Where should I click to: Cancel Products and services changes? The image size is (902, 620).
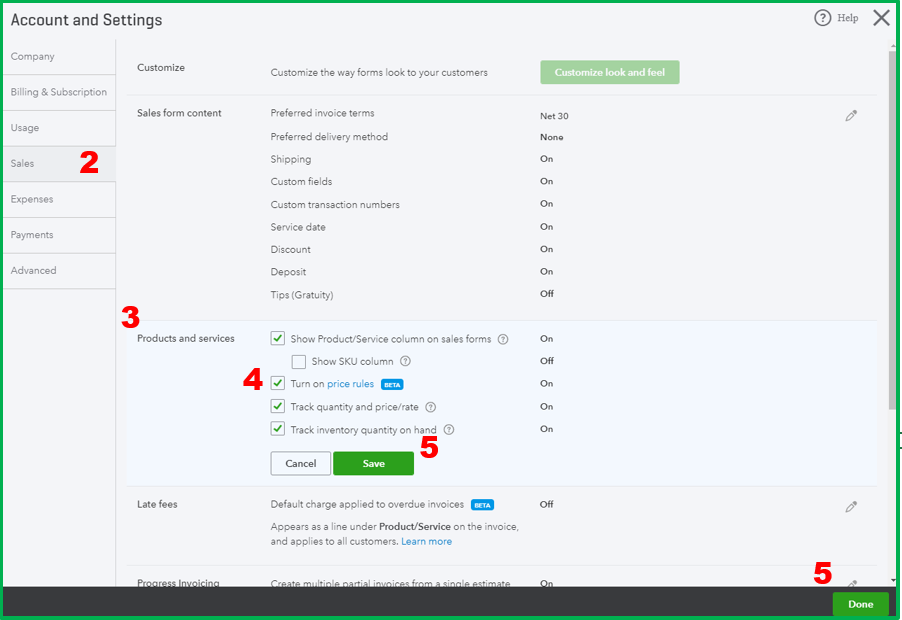(x=301, y=464)
